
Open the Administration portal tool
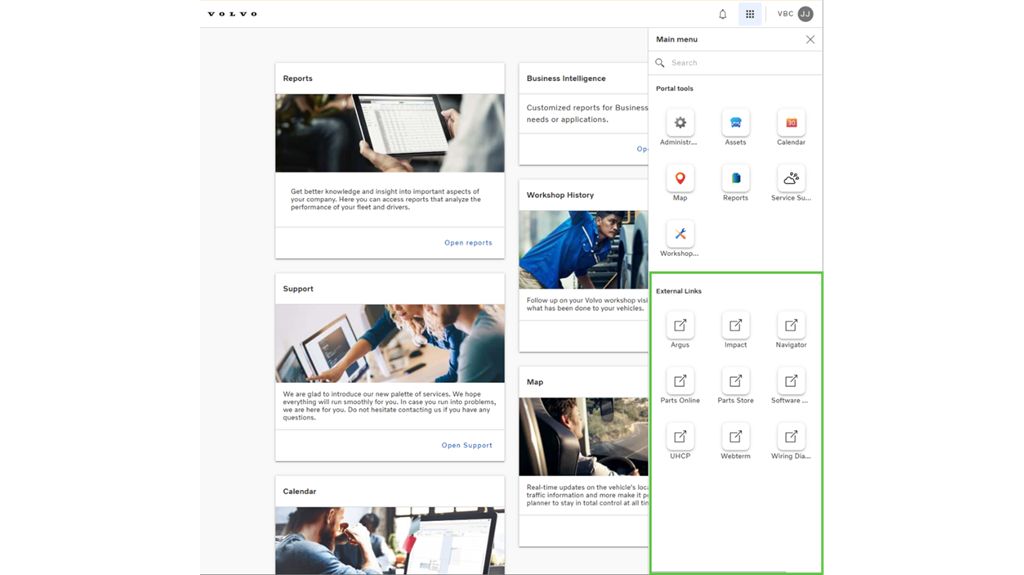click(x=680, y=123)
